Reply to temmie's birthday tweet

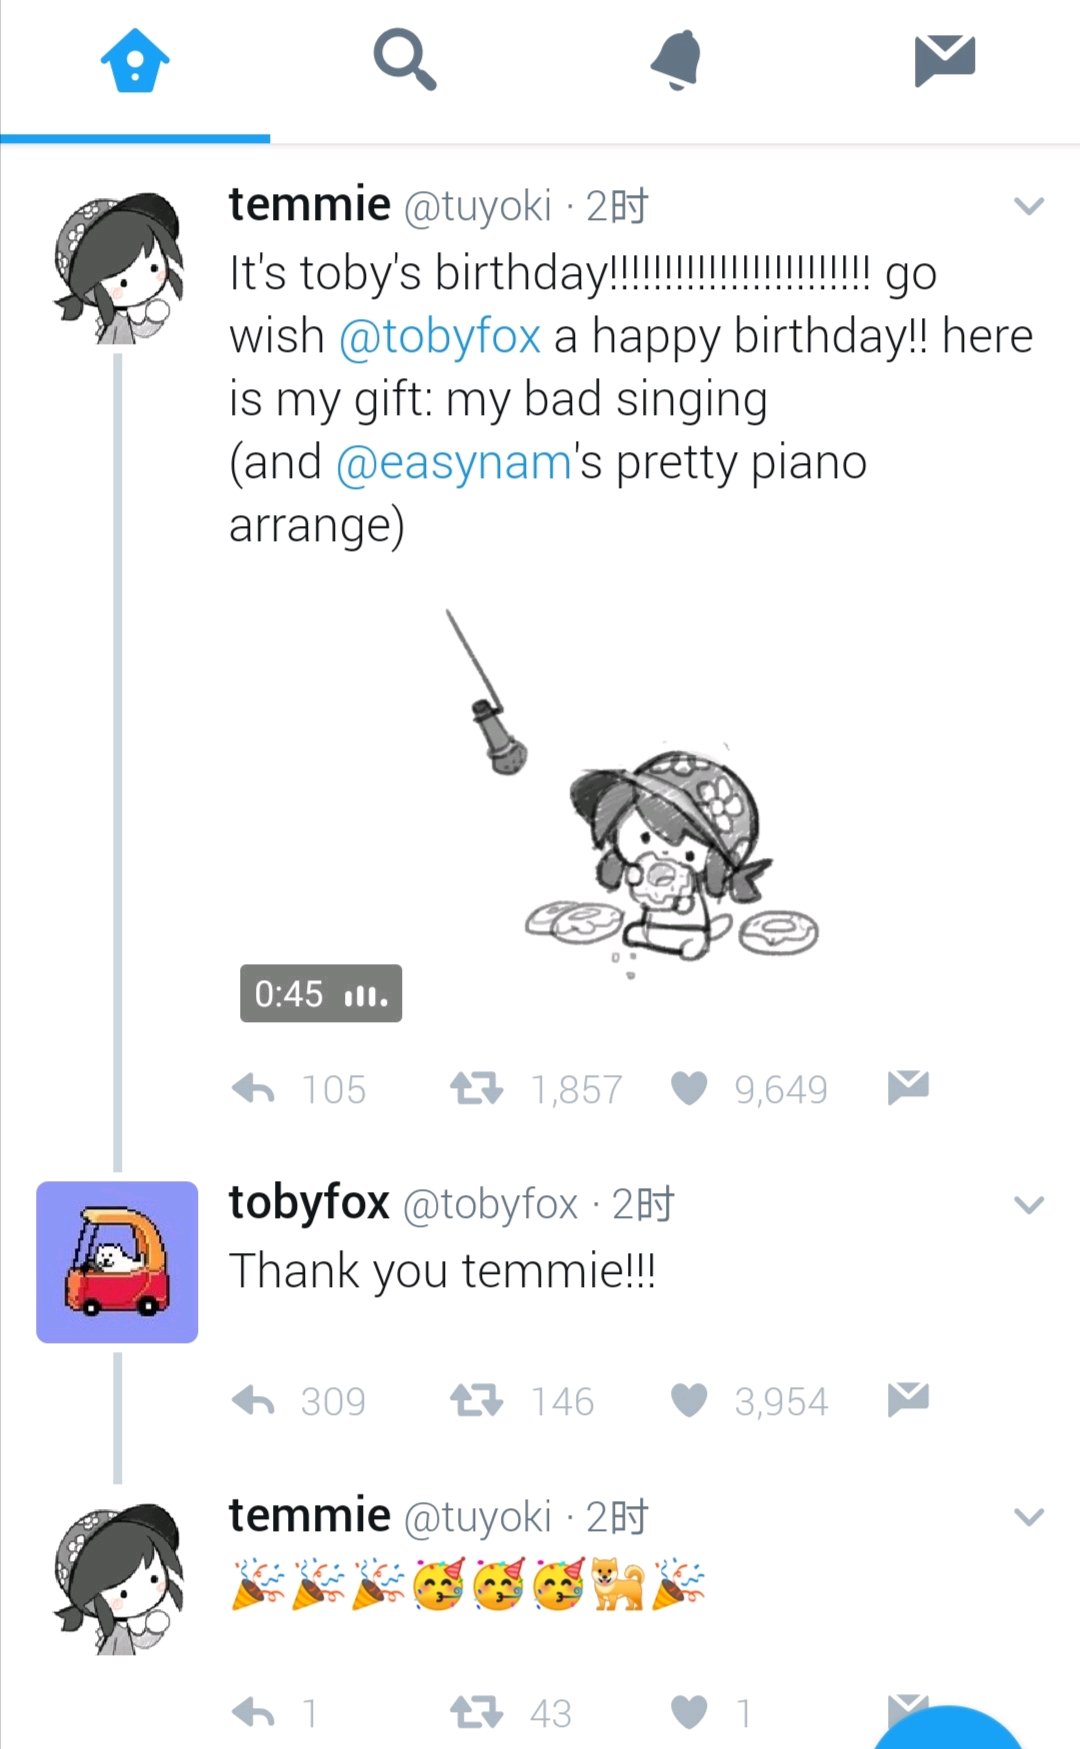[253, 1088]
